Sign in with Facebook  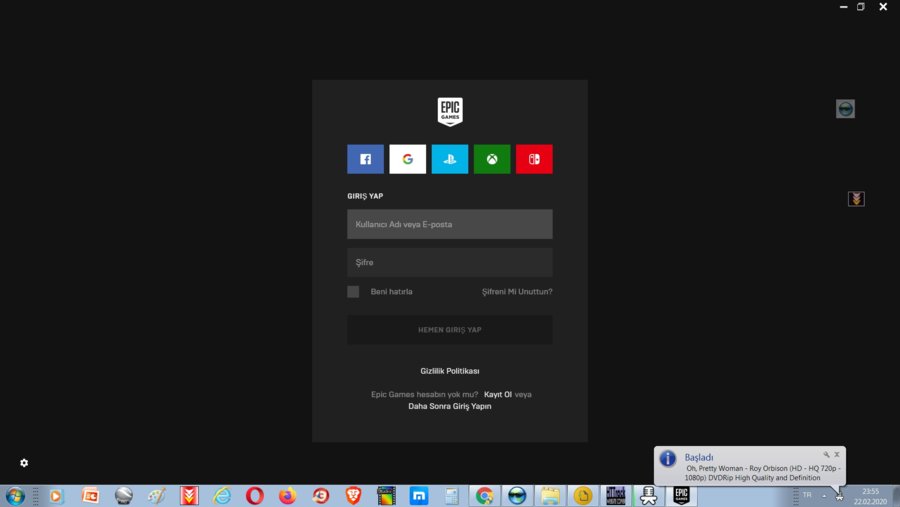pos(365,159)
